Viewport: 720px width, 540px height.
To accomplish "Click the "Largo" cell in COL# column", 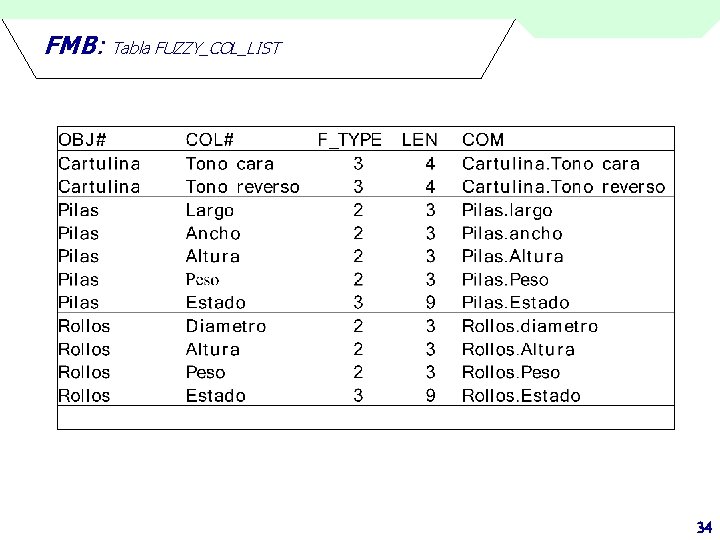I will click(210, 210).
